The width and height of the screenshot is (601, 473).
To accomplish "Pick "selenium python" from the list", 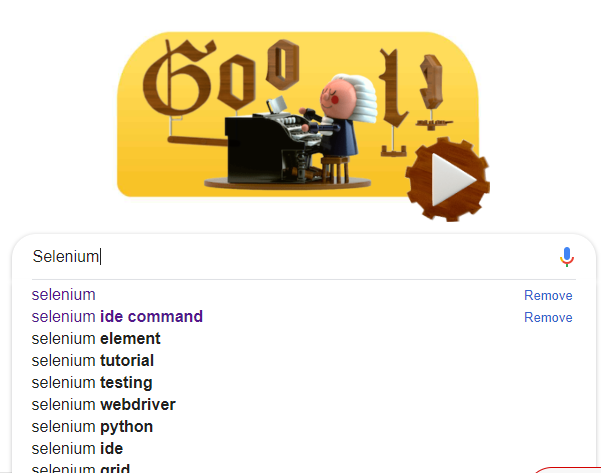I will (92, 427).
